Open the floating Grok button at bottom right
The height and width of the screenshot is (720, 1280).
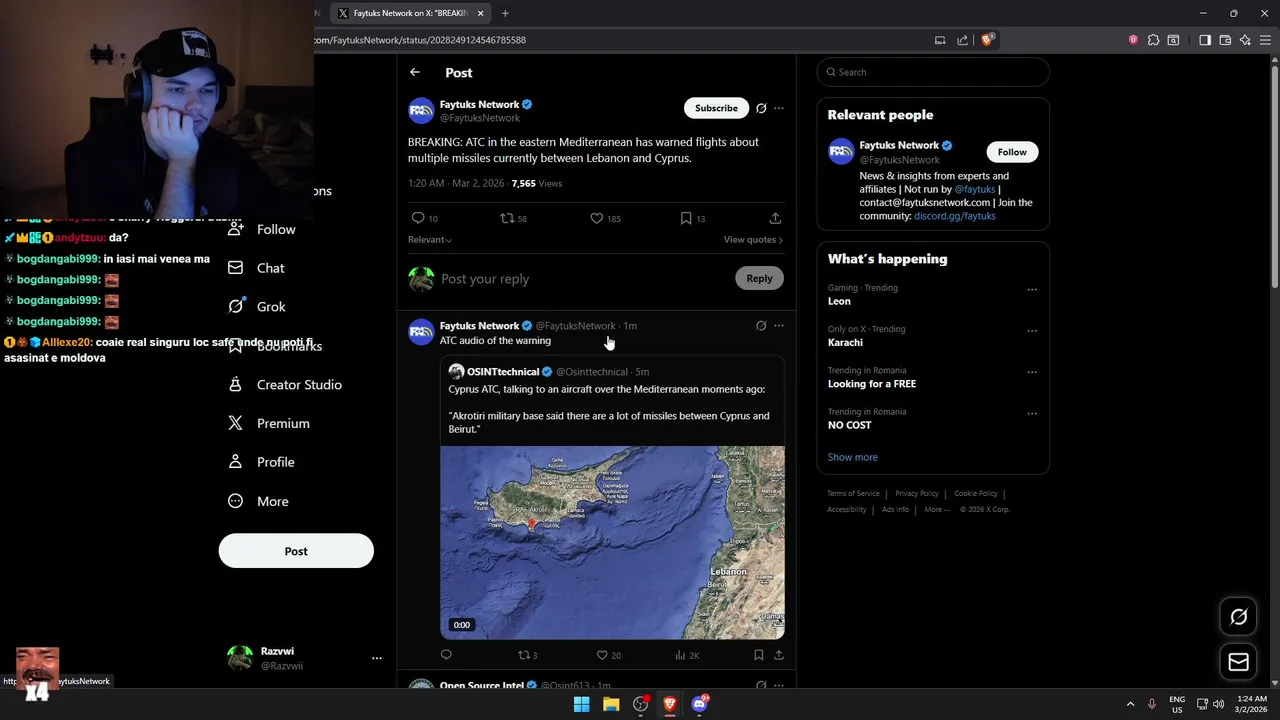click(1238, 617)
